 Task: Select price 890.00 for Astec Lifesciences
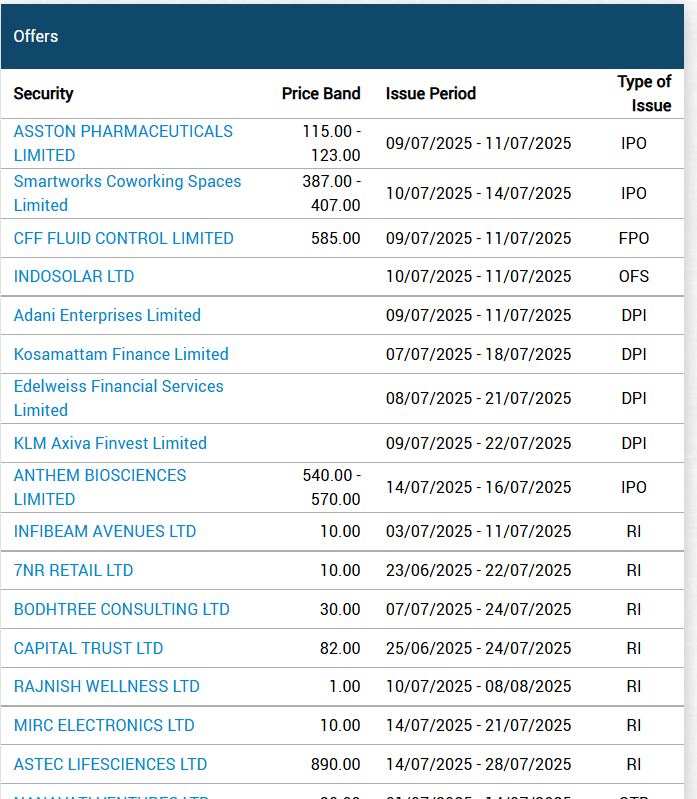tap(336, 764)
